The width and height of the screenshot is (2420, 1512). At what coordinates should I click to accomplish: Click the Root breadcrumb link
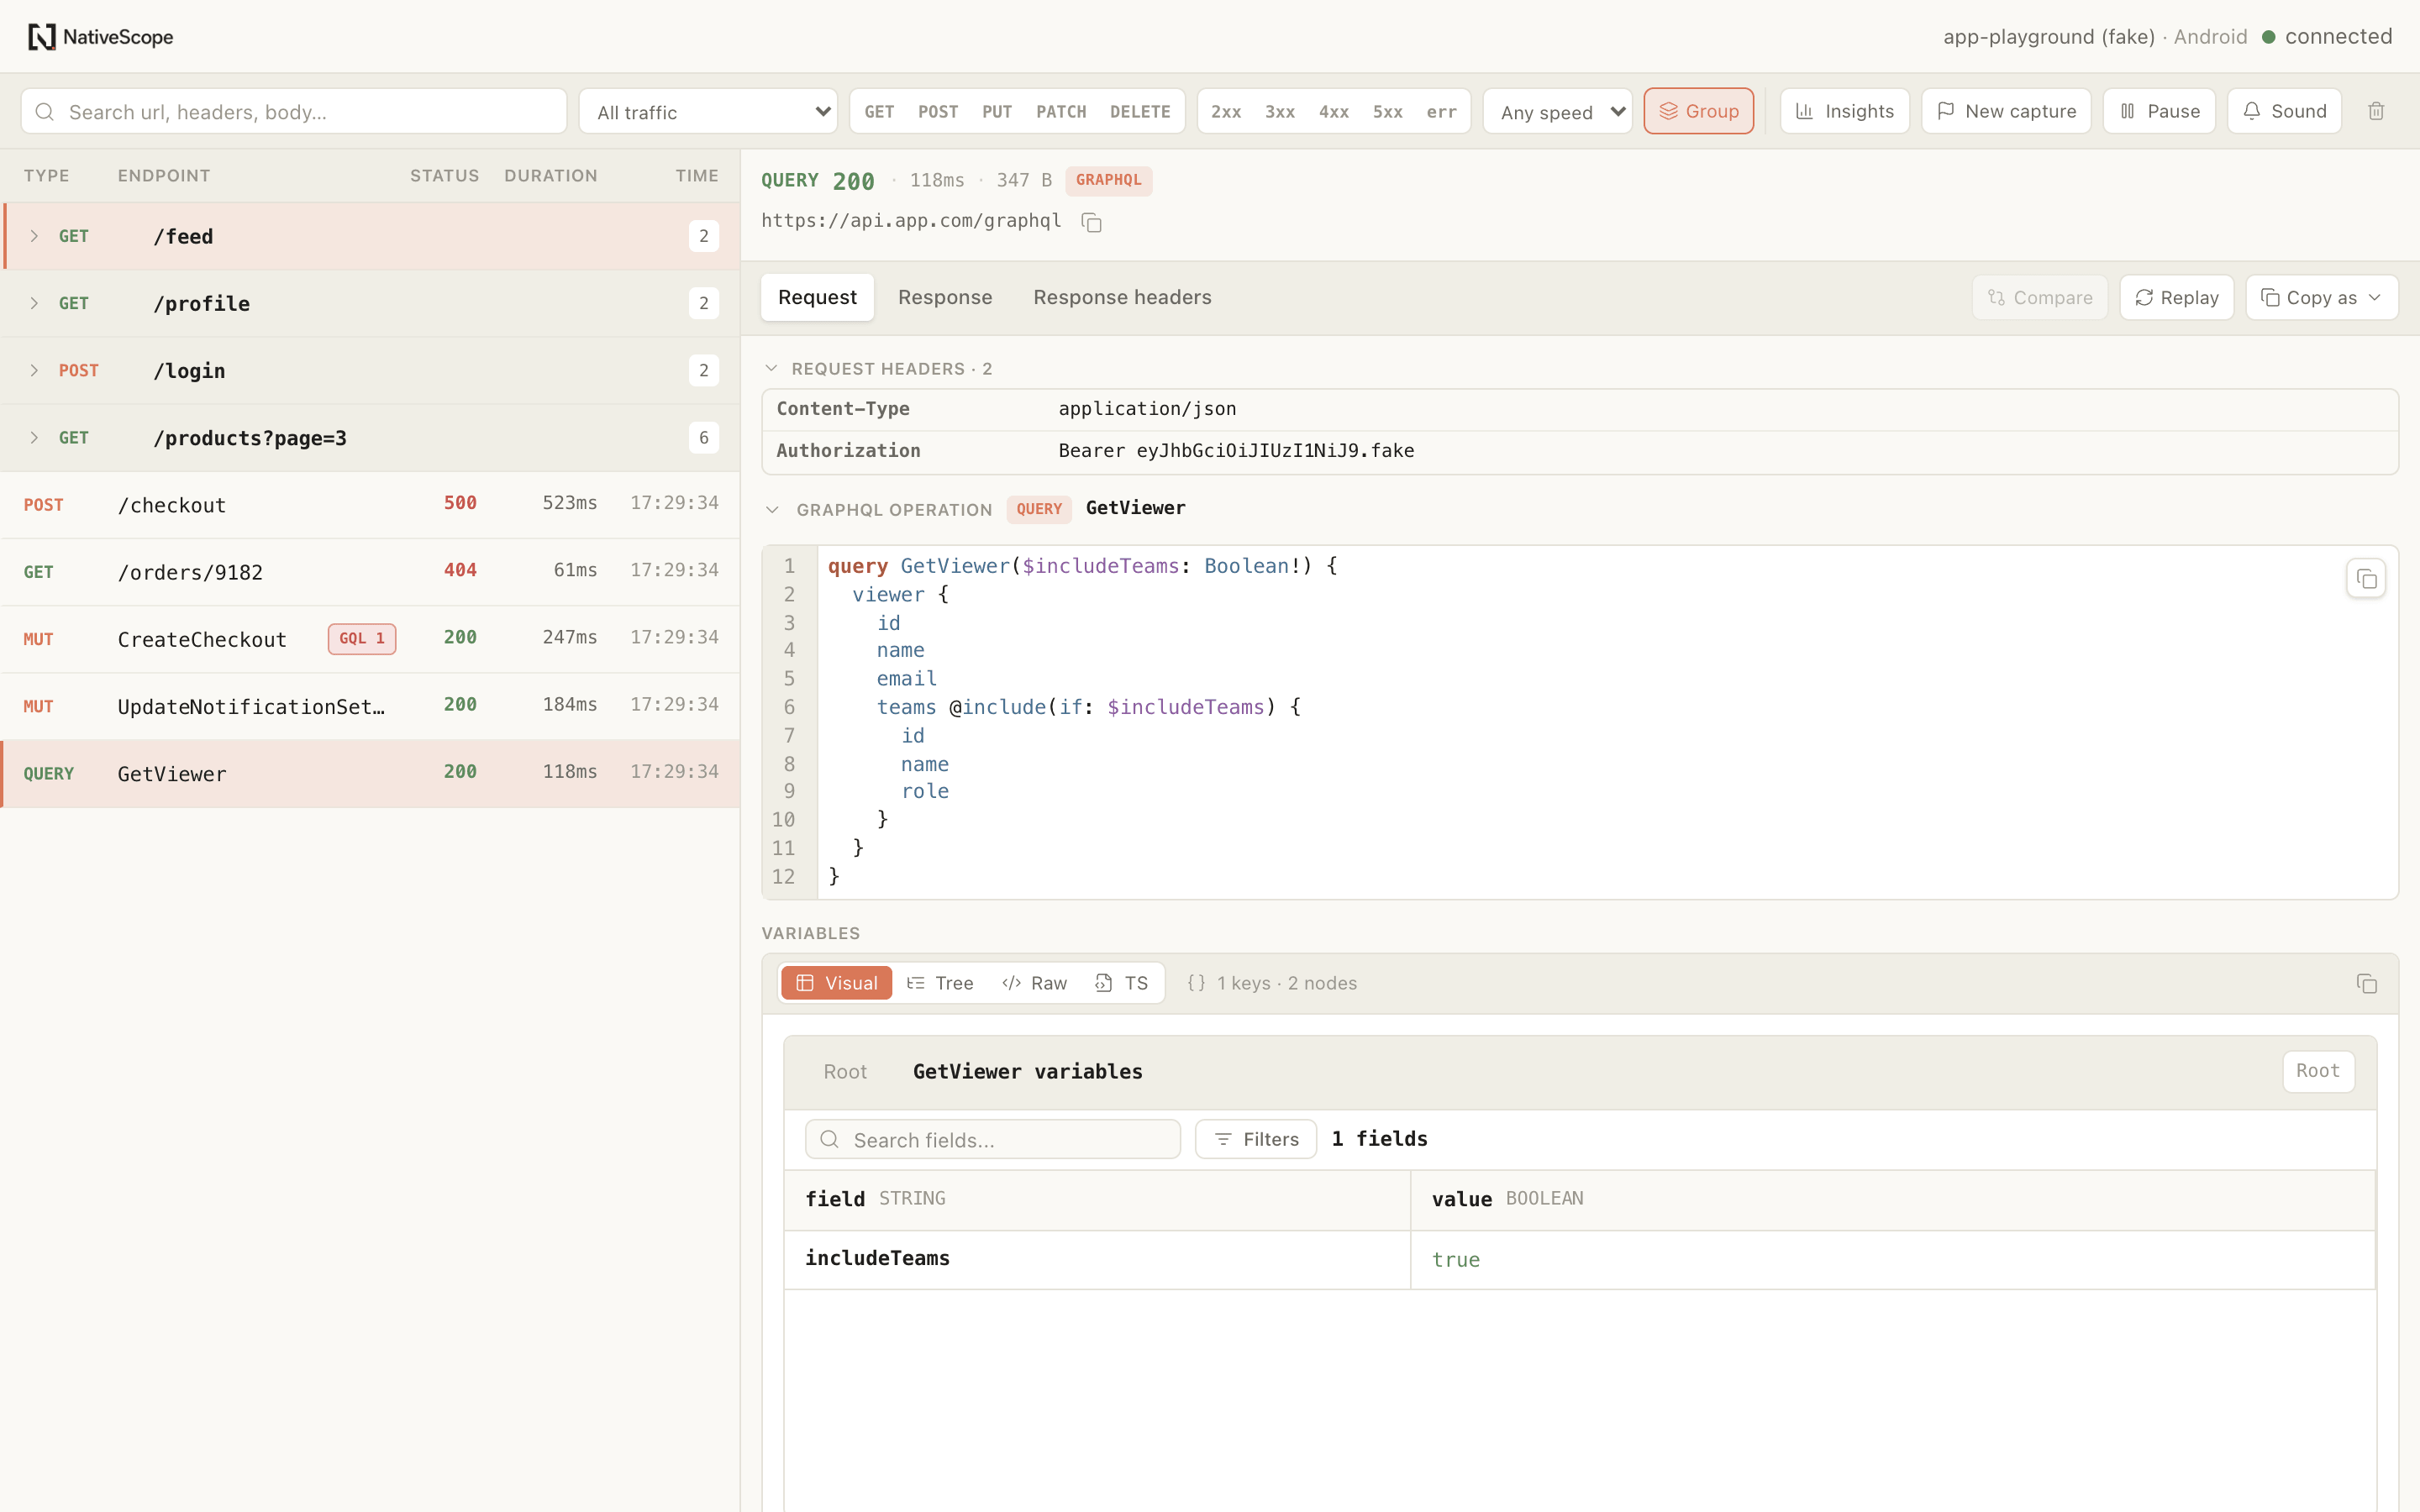(845, 1072)
